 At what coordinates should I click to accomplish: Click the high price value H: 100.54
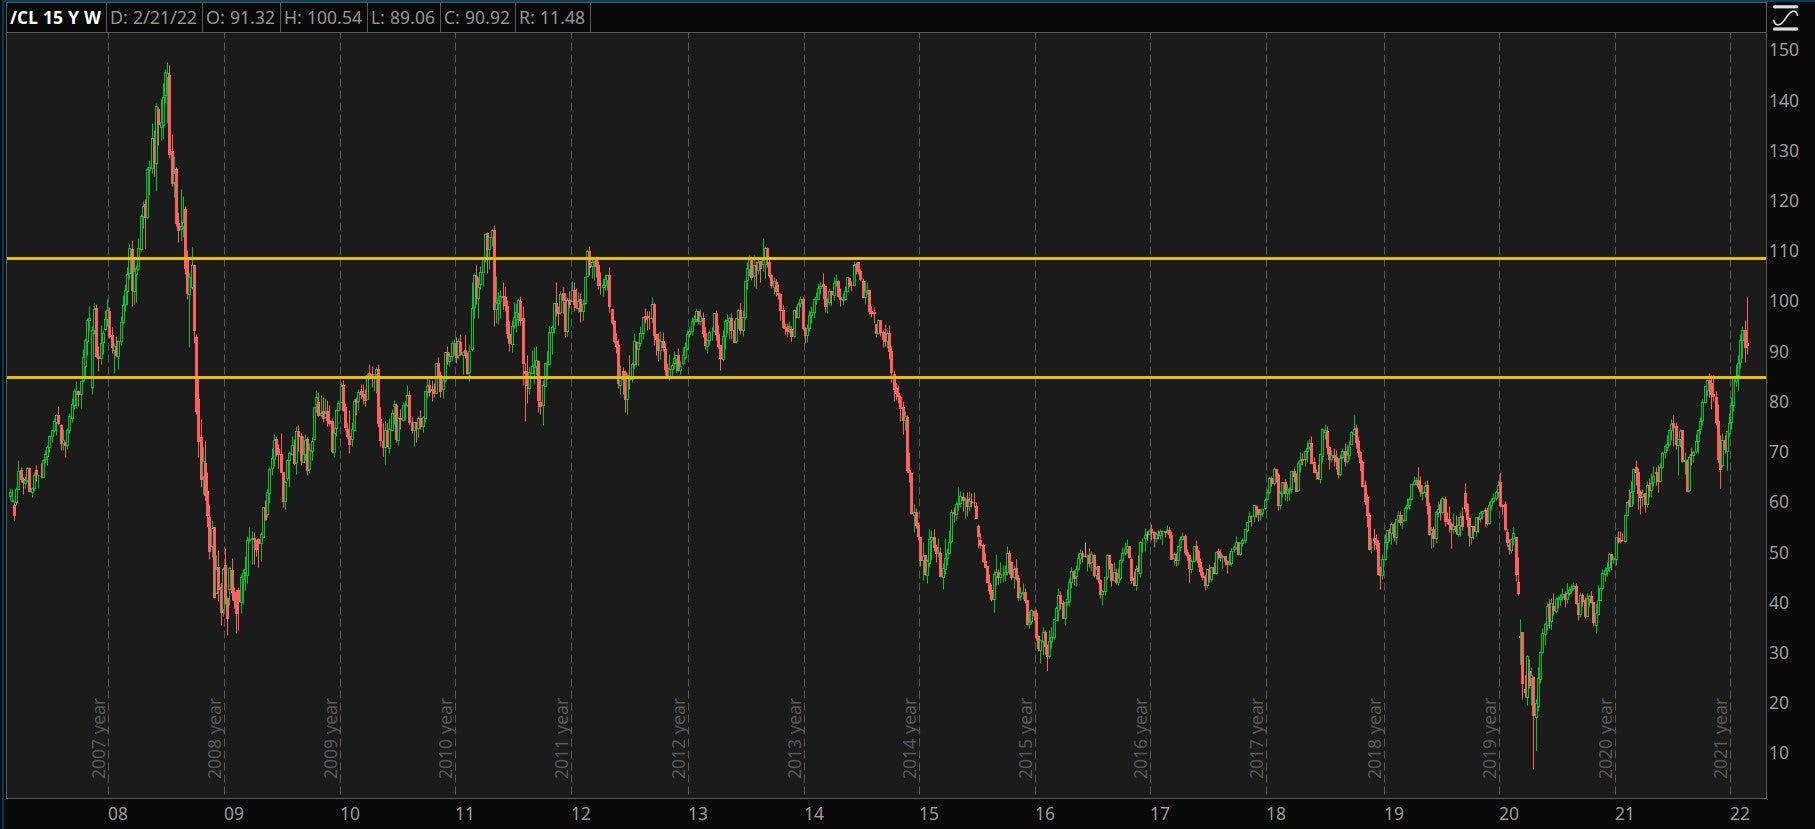tap(322, 17)
